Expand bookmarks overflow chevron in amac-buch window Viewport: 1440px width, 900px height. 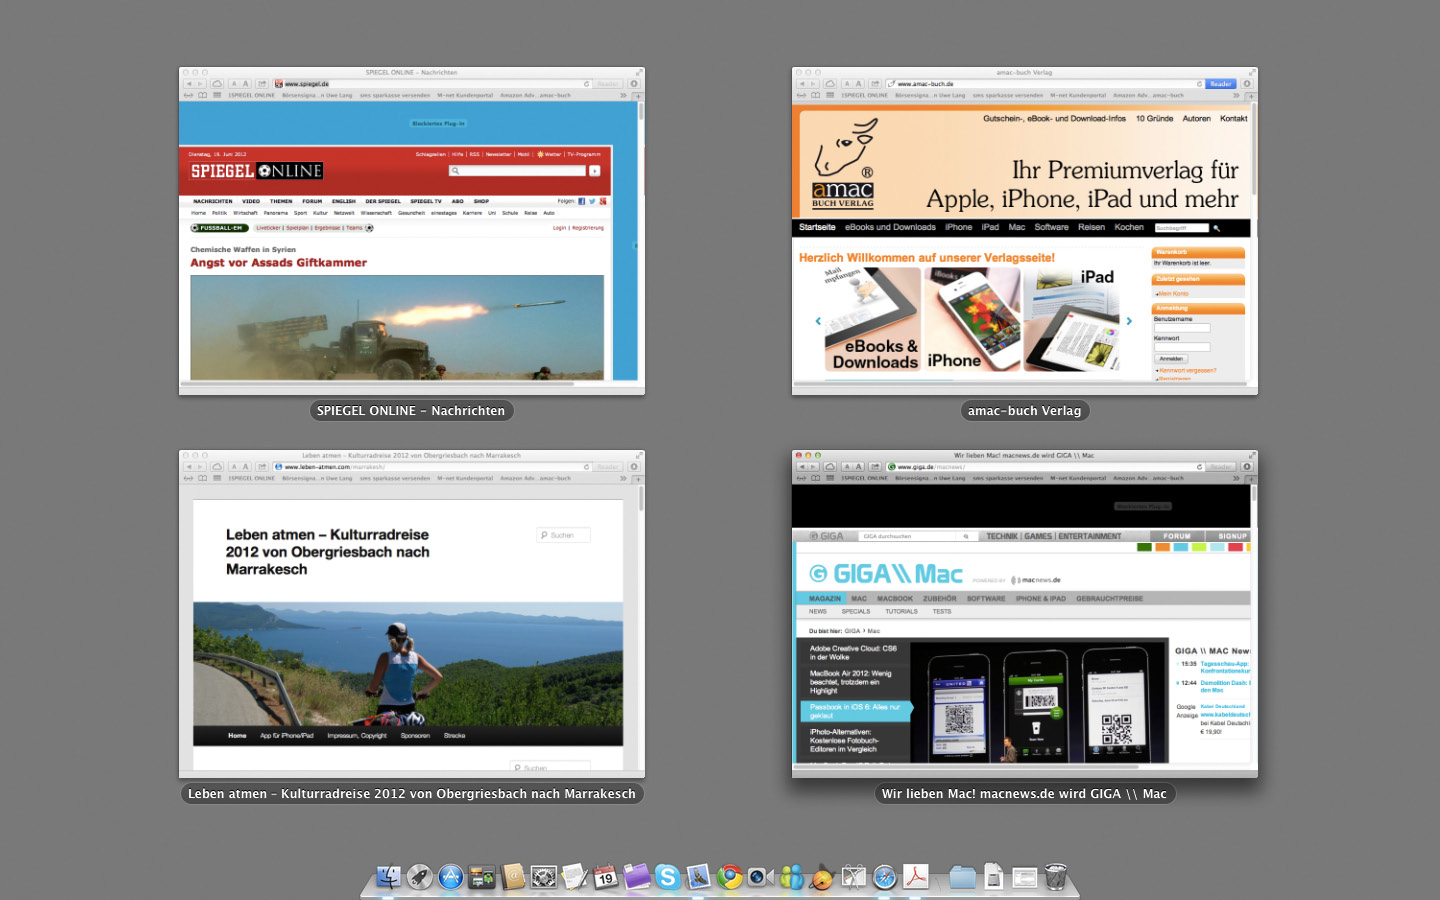pyautogui.click(x=1236, y=95)
